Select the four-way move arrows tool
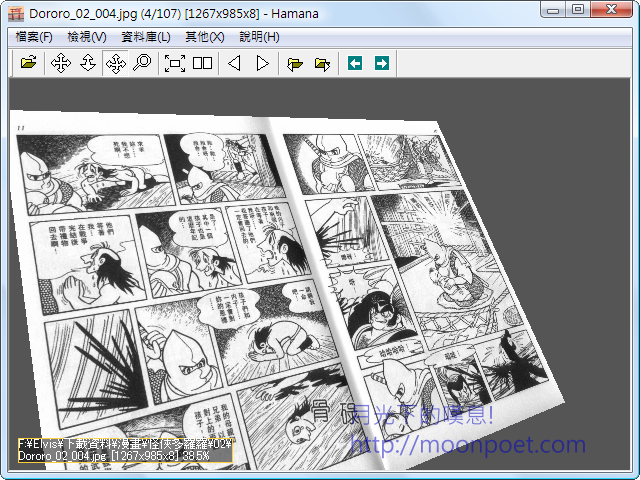This screenshot has width=640, height=480. (x=60, y=63)
